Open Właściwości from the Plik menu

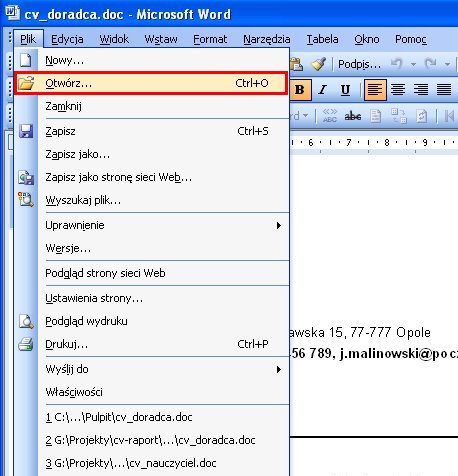(151, 392)
